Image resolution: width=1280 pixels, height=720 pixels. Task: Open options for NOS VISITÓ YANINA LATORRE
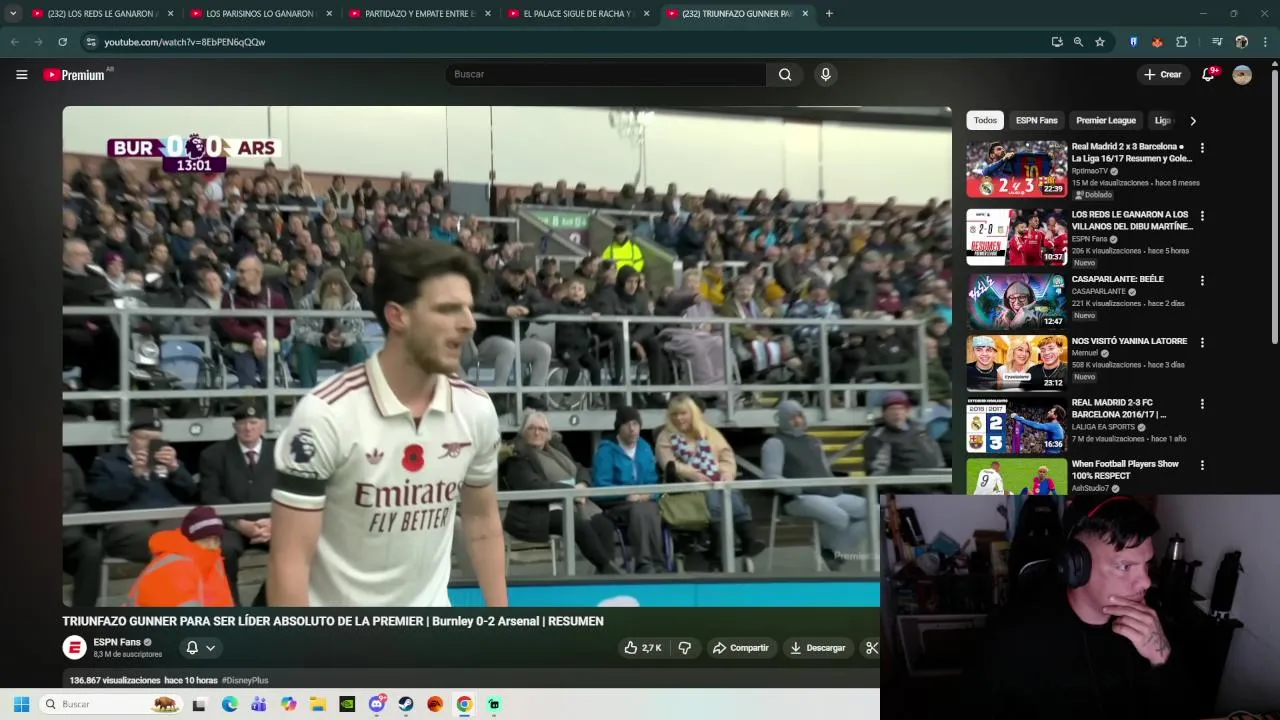tap(1202, 343)
